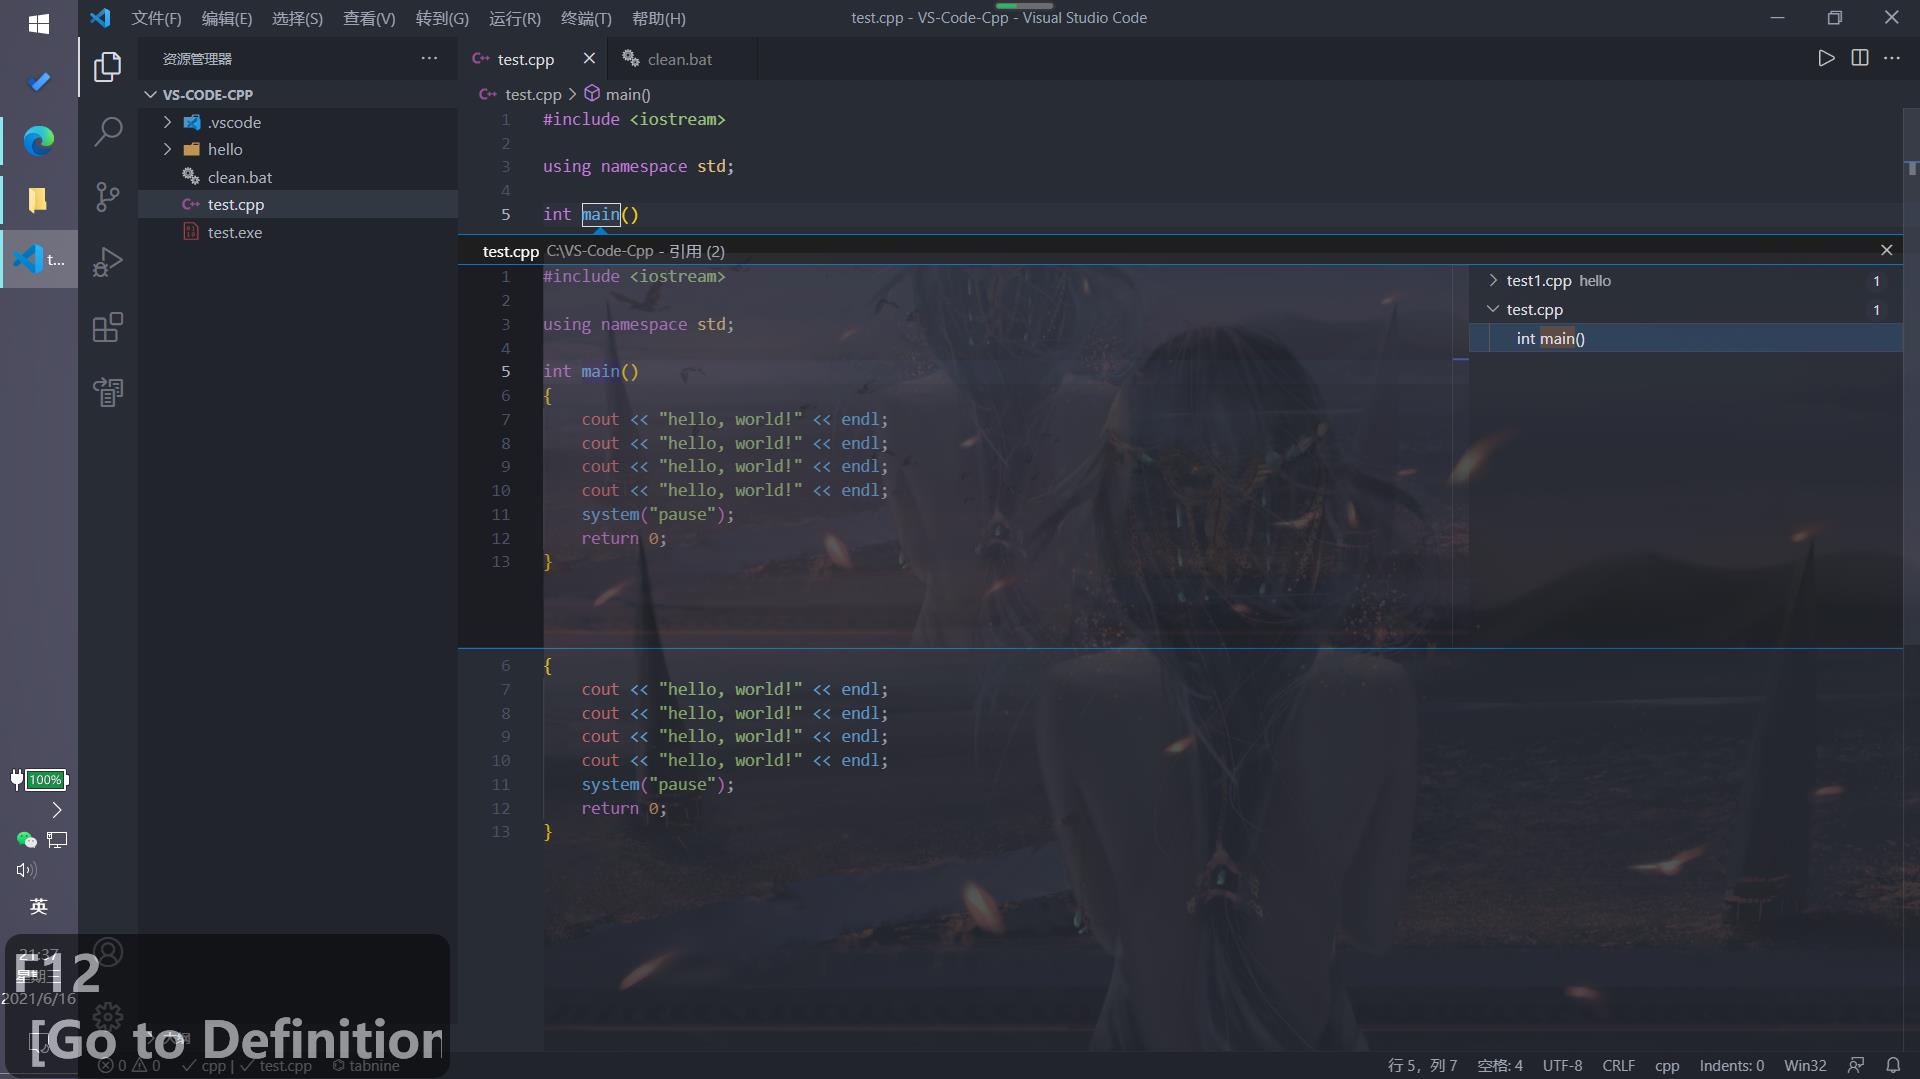Click Indents: 0 in status bar
The height and width of the screenshot is (1079, 1920).
click(1731, 1065)
